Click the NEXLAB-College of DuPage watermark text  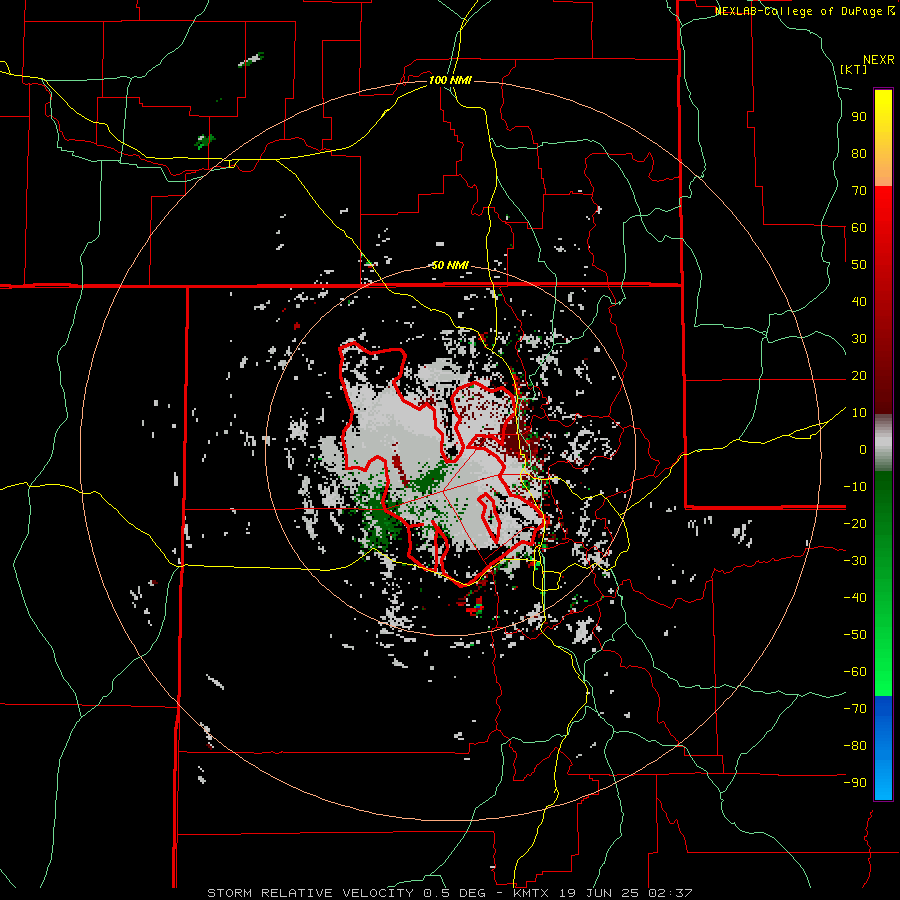804,11
